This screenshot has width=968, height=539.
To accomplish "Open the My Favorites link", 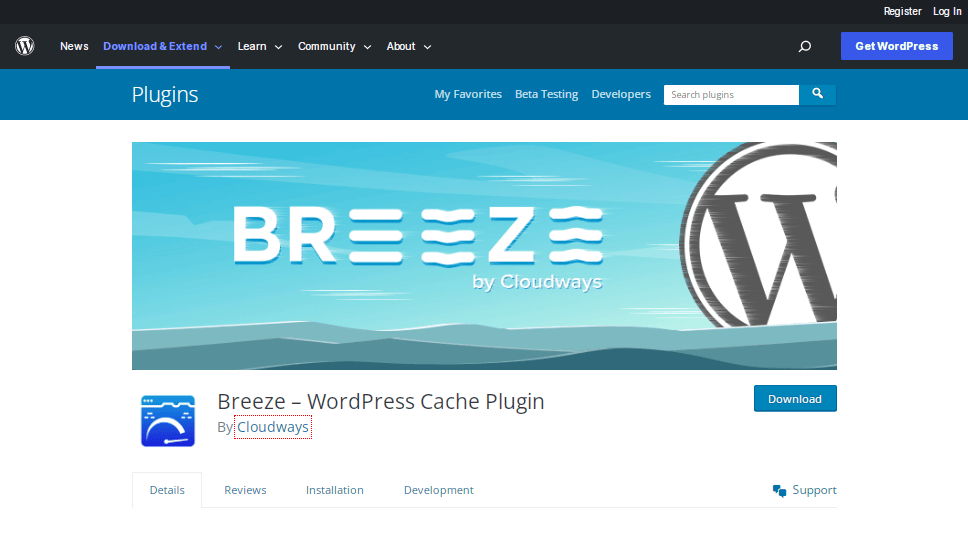I will click(x=468, y=94).
